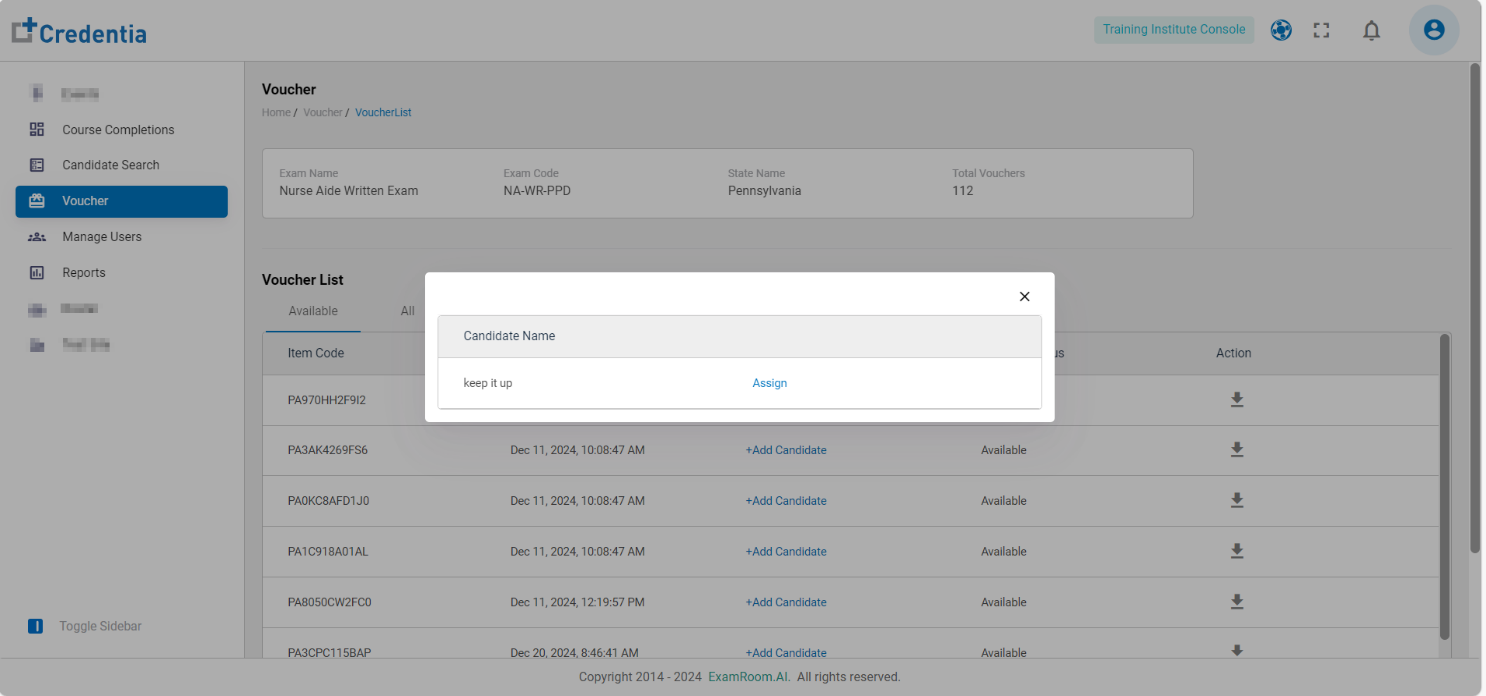The width and height of the screenshot is (1486, 696).
Task: Click the VoucherList breadcrumb
Action: 383,112
